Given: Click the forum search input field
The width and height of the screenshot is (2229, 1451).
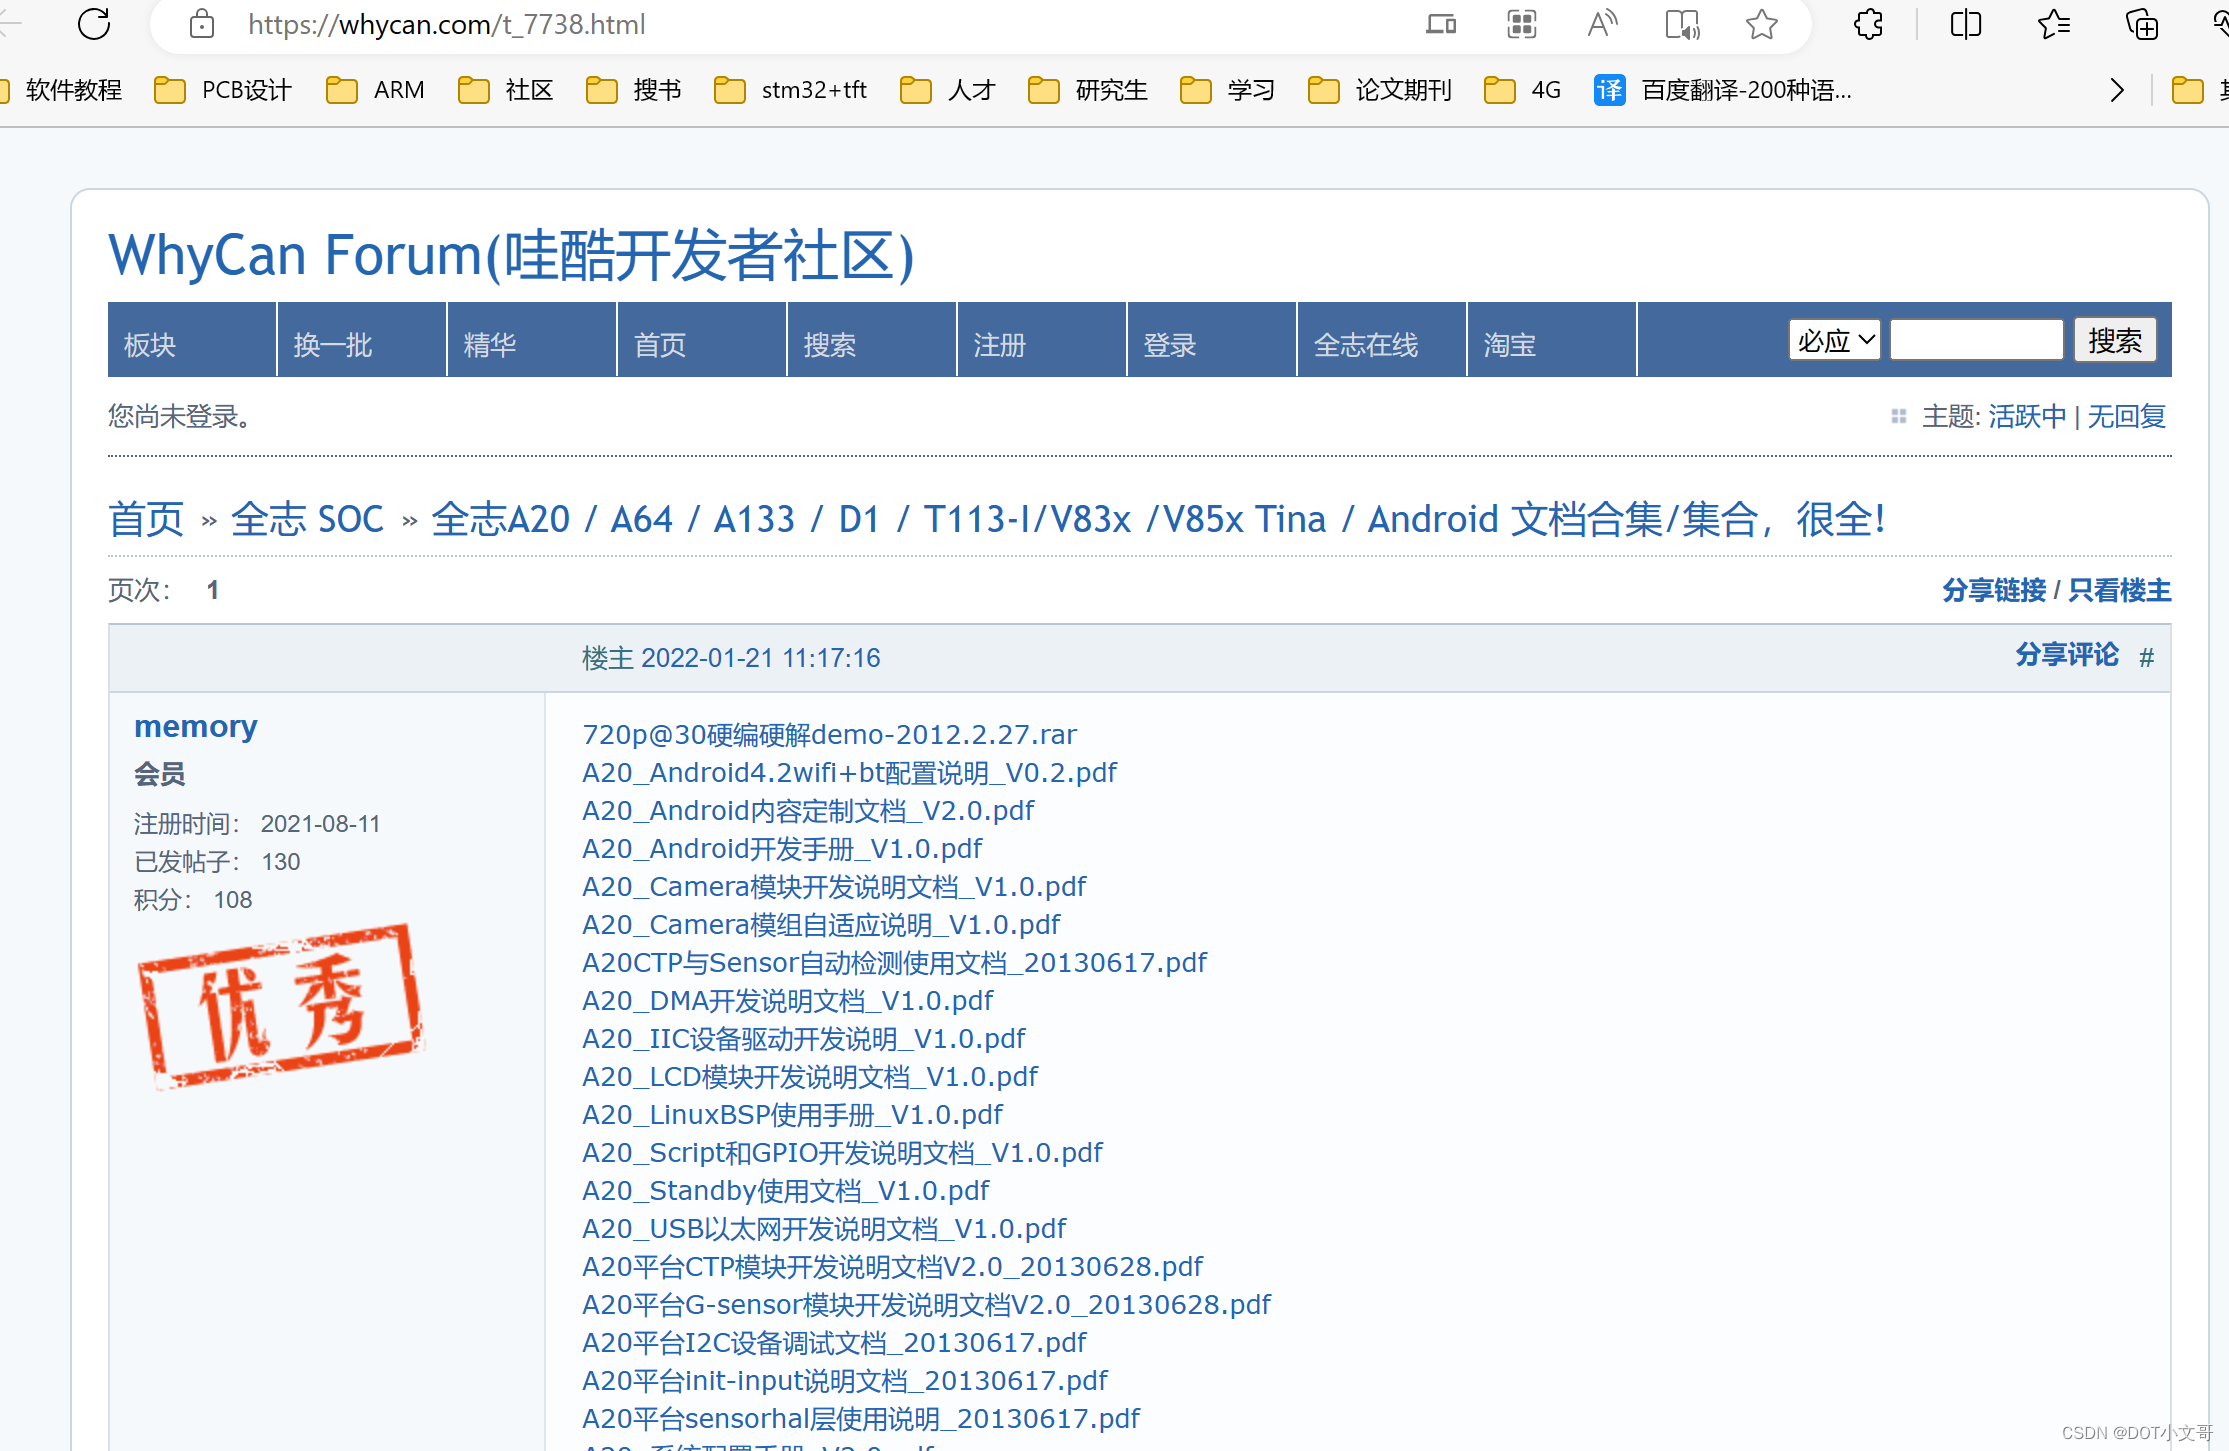Looking at the screenshot, I should tap(1977, 341).
